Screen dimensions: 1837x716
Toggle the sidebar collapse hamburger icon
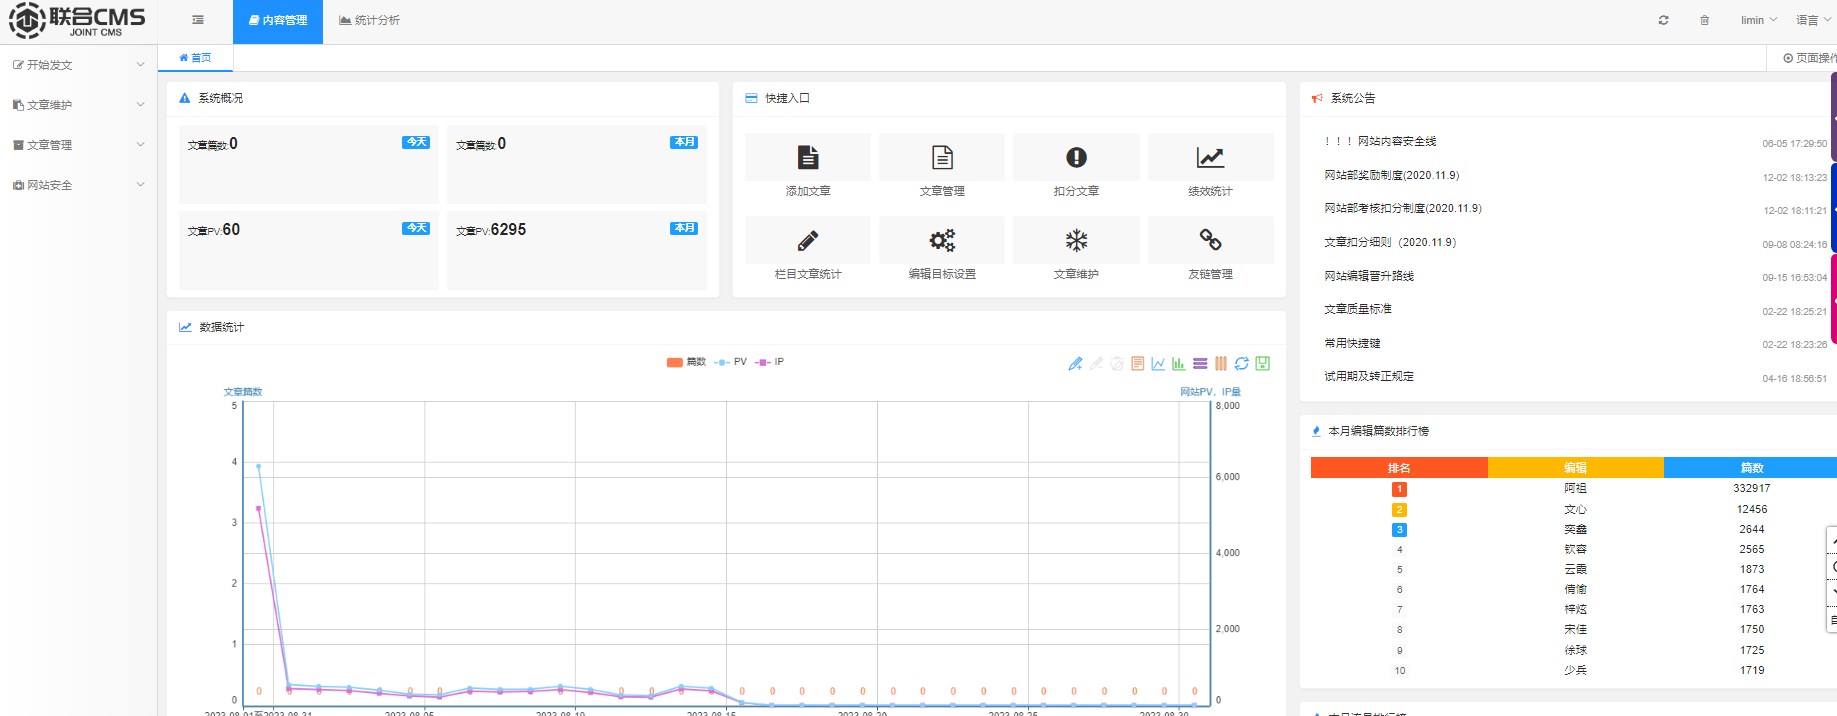point(198,20)
